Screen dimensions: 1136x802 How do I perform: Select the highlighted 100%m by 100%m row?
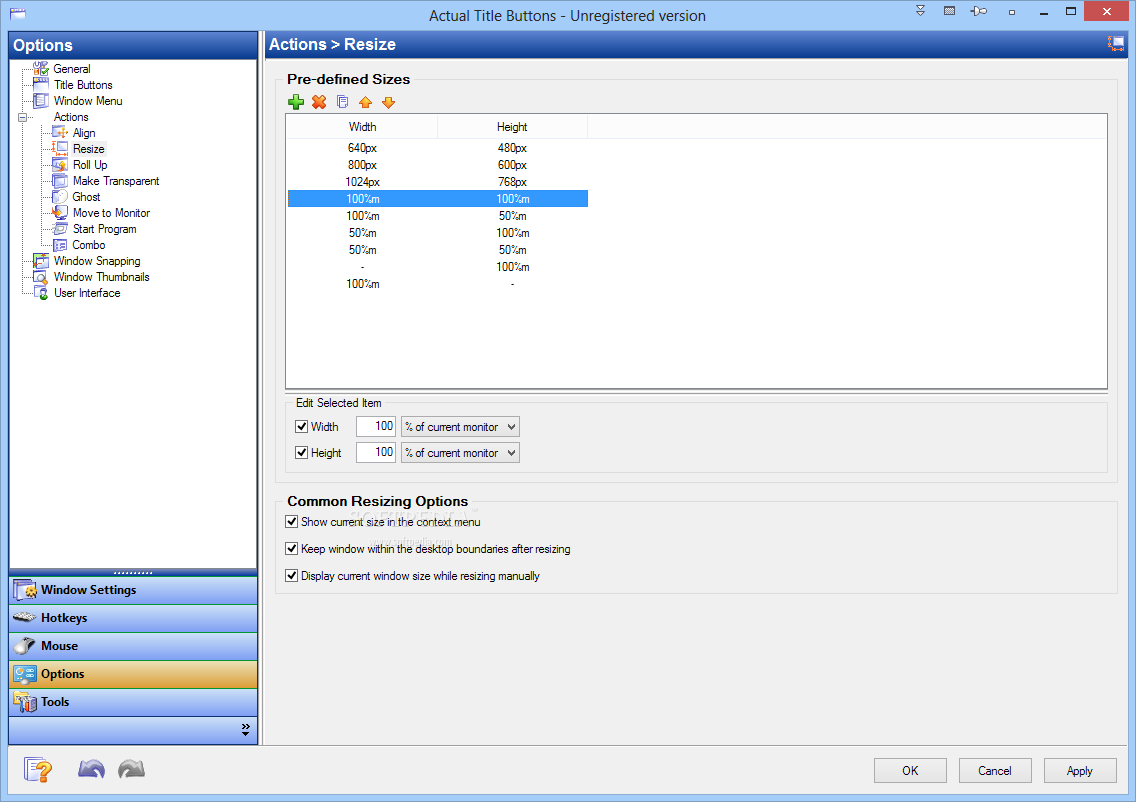(438, 199)
